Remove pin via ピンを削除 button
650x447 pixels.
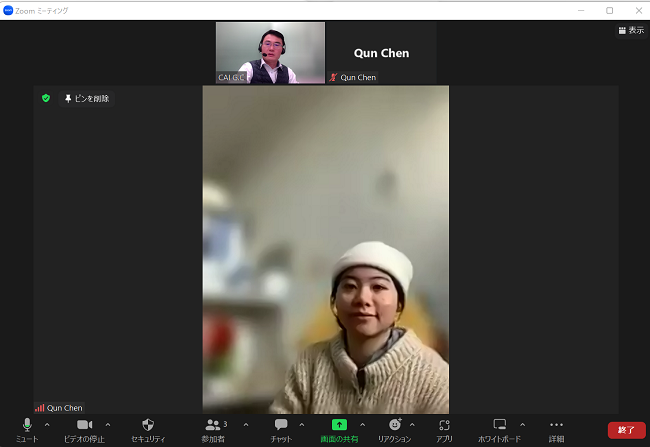tap(87, 98)
